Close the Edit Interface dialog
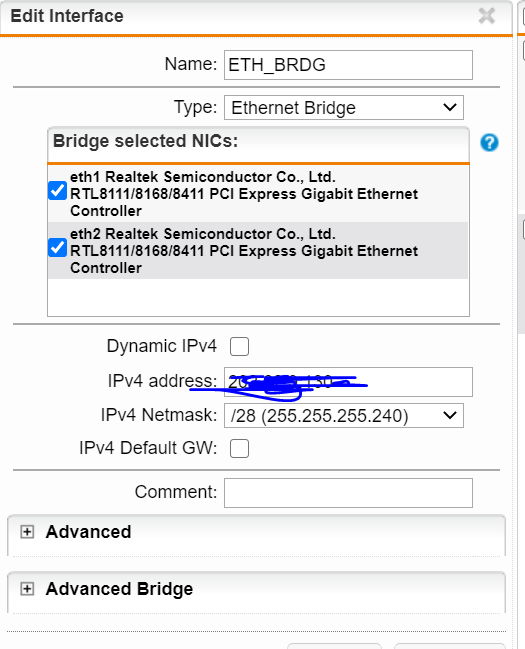This screenshot has height=649, width=525. (x=486, y=16)
